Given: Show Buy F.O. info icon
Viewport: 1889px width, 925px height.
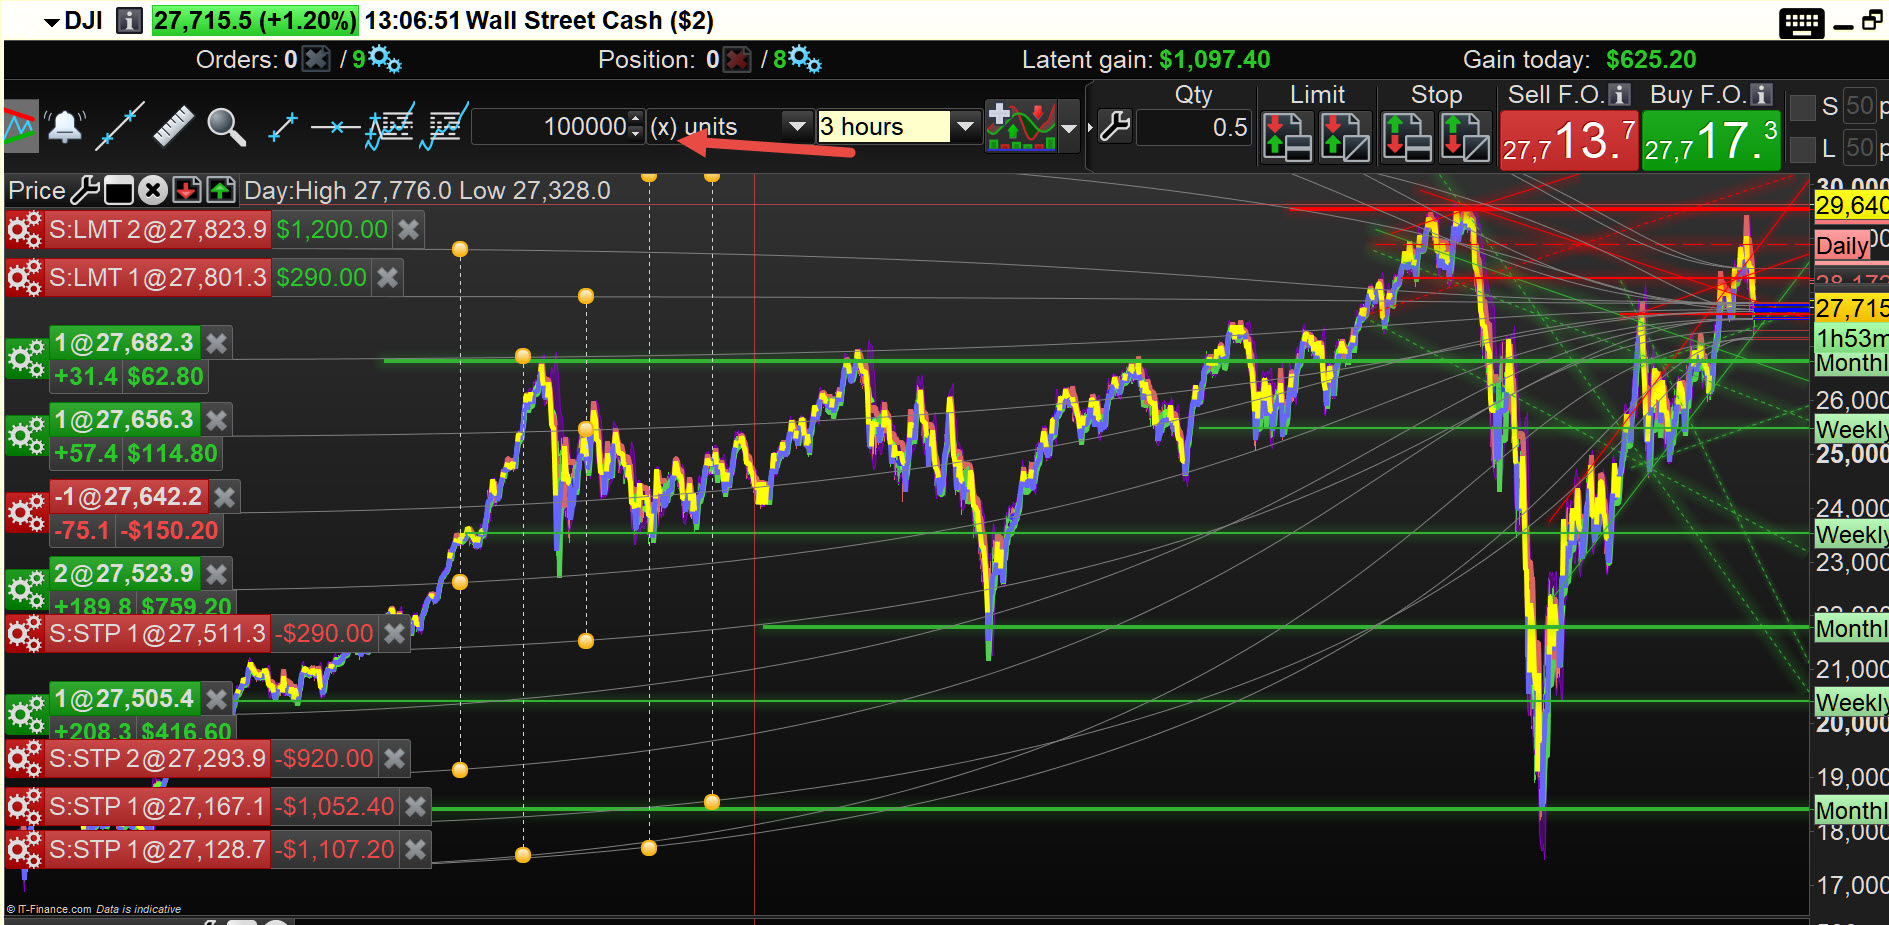Looking at the screenshot, I should [1762, 95].
